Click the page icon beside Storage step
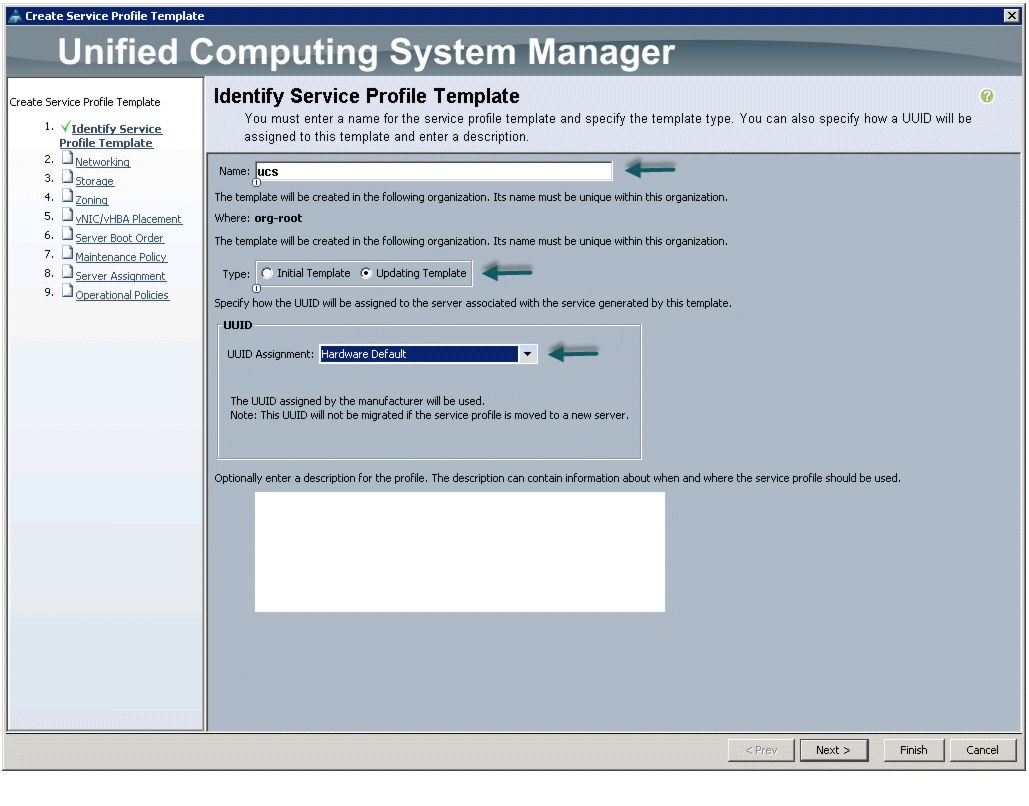 (x=68, y=177)
